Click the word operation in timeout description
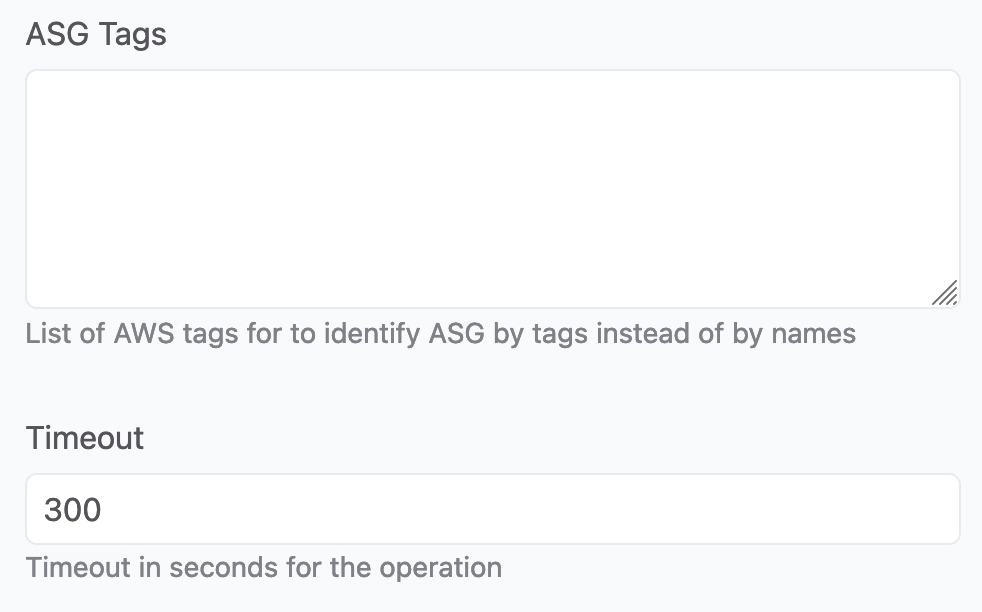Image resolution: width=982 pixels, height=612 pixels. pos(441,569)
